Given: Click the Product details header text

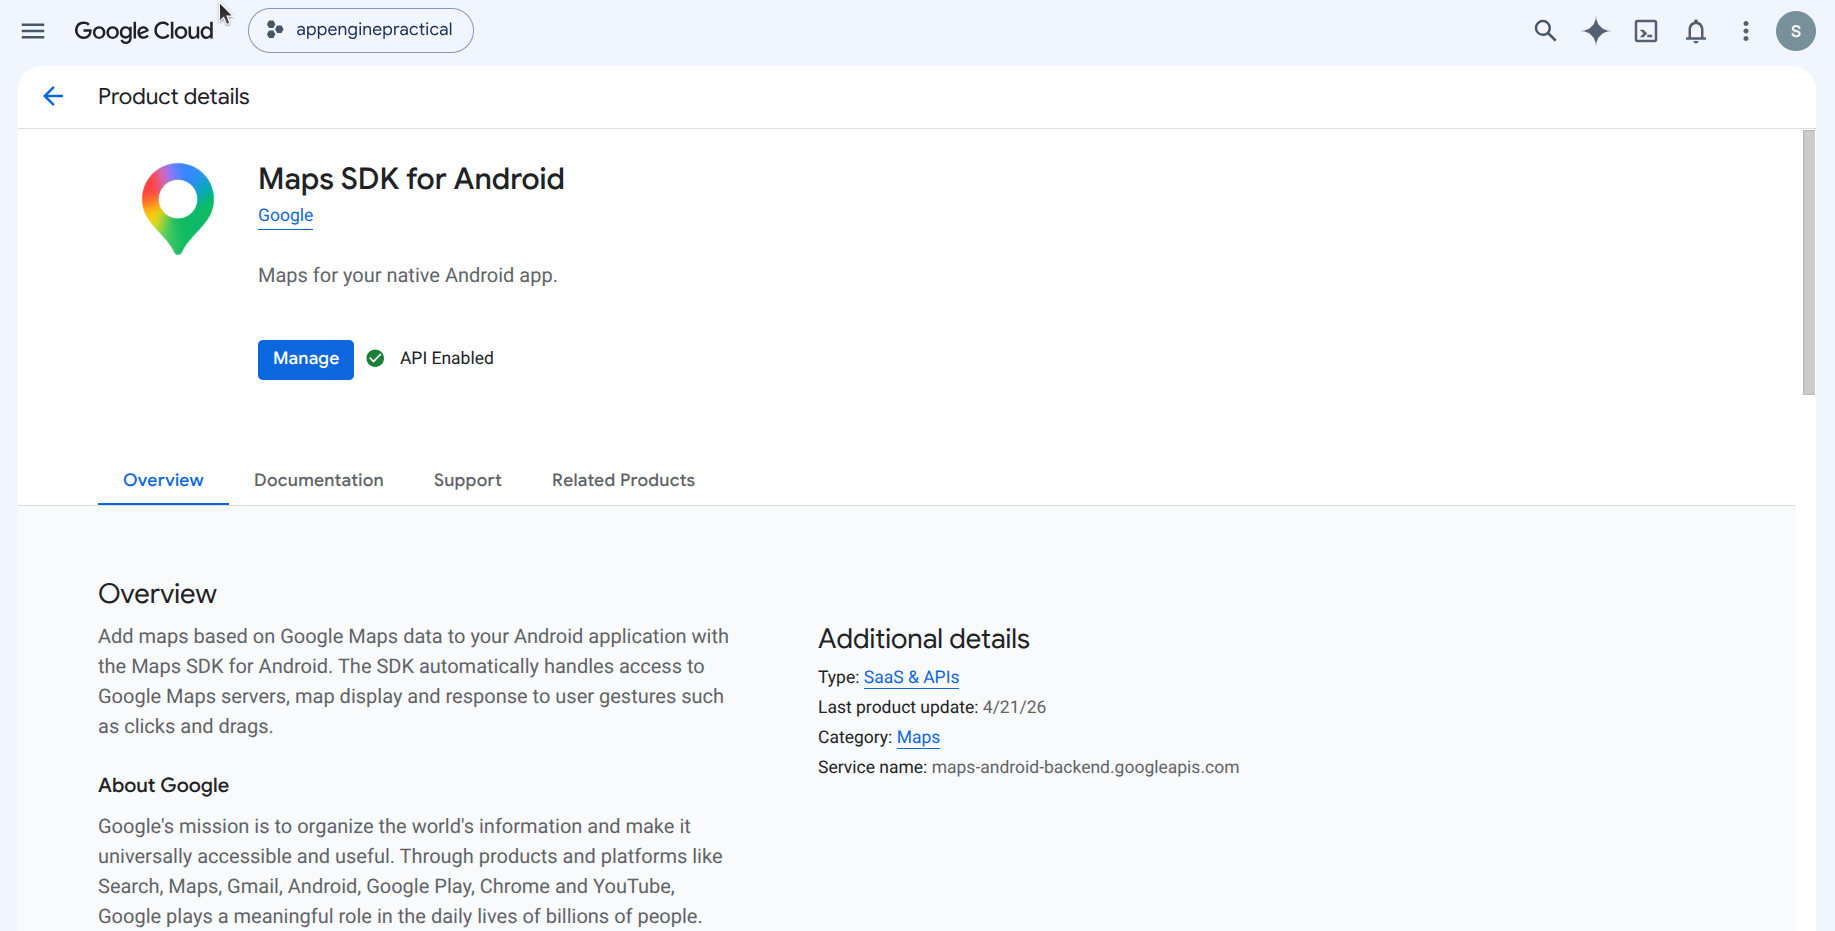Looking at the screenshot, I should pos(174,97).
